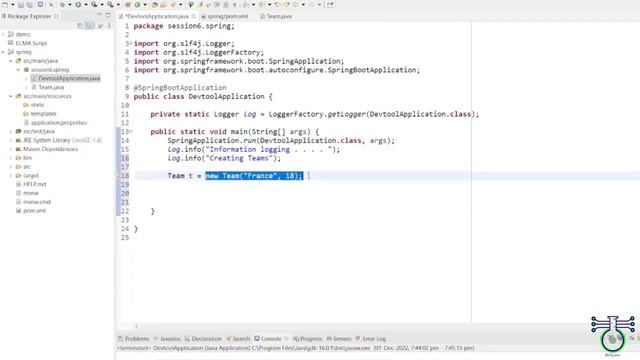Expand the demo project node
This screenshot has width=640, height=360.
(3, 34)
